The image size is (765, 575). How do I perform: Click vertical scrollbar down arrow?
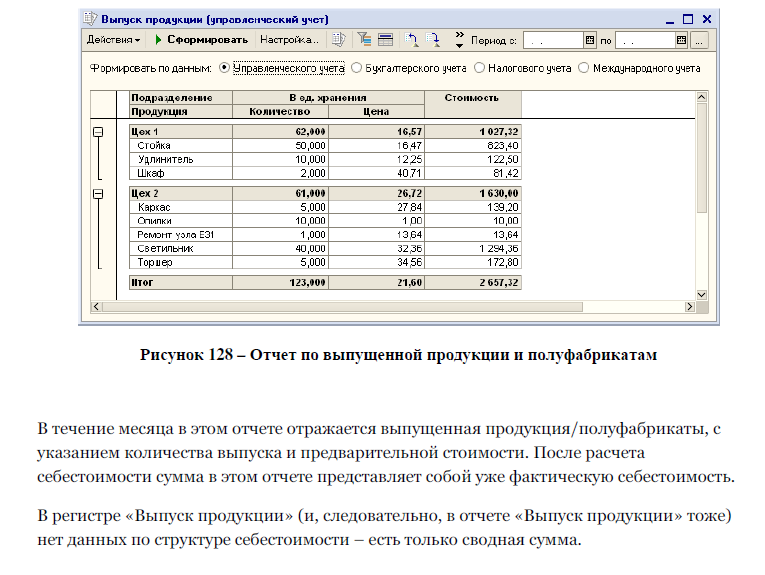click(702, 295)
